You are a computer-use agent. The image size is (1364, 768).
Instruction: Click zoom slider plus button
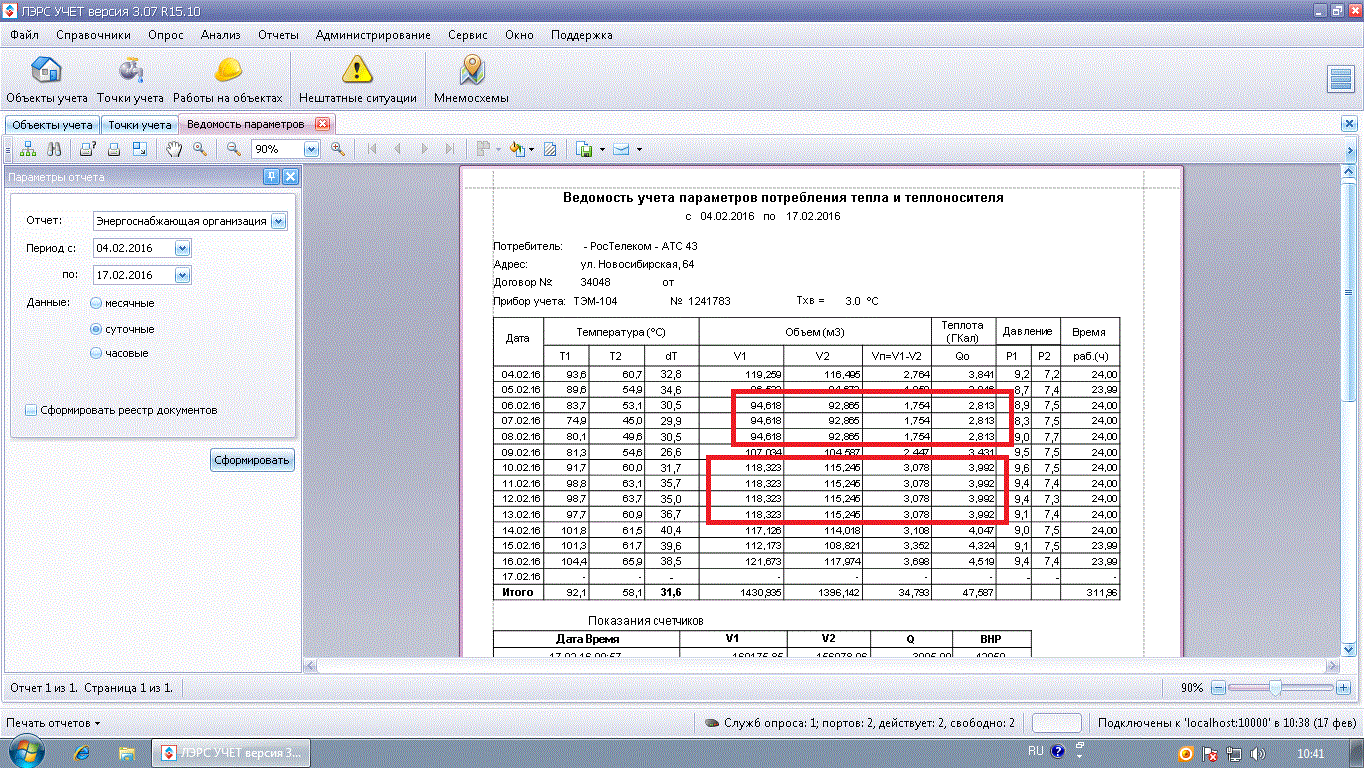tap(1342, 688)
